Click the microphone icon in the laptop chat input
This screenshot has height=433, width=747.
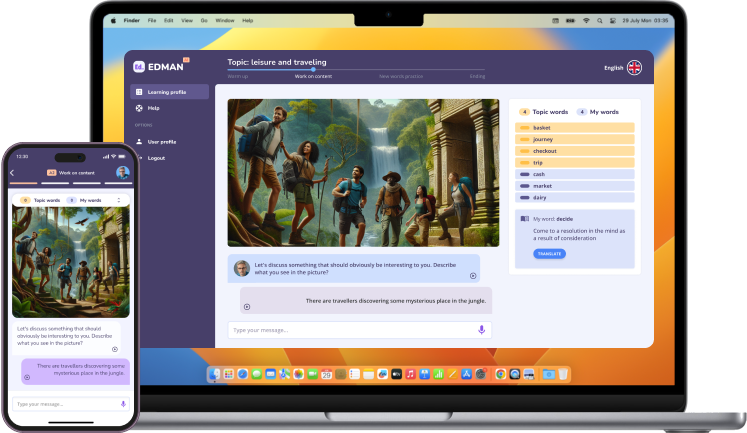tap(481, 329)
